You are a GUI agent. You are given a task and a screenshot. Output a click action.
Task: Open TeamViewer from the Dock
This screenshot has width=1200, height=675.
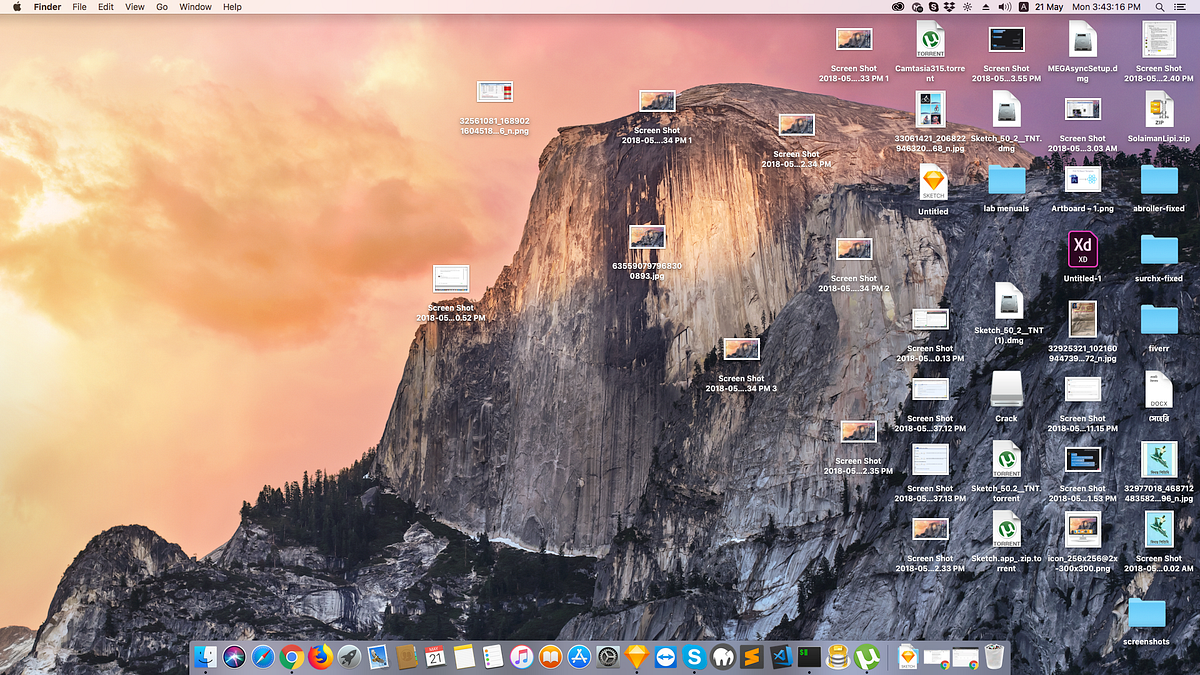coord(666,657)
